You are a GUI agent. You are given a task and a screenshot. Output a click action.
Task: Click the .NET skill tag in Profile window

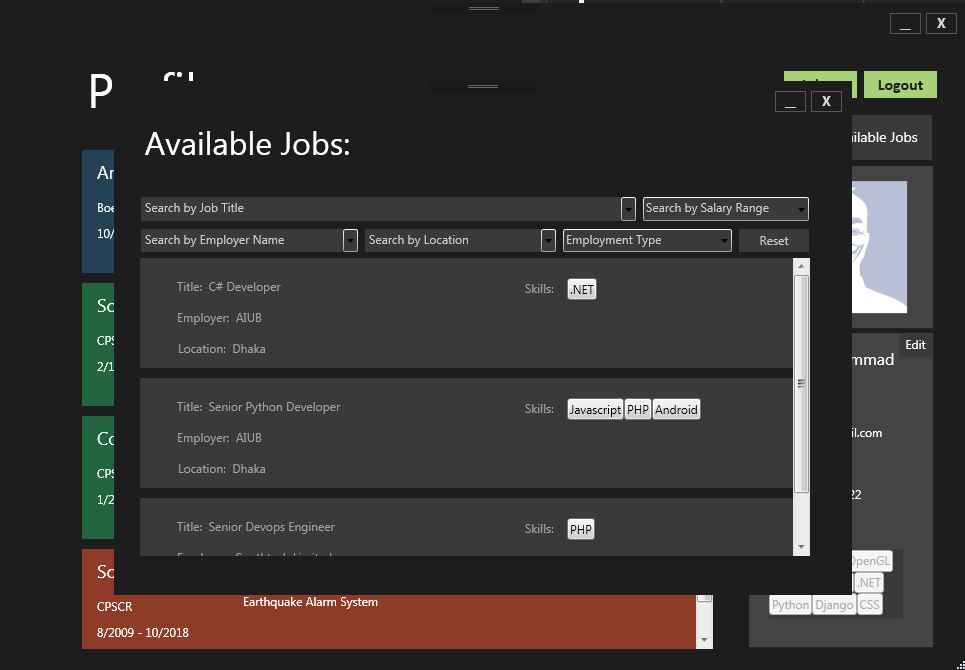[868, 583]
